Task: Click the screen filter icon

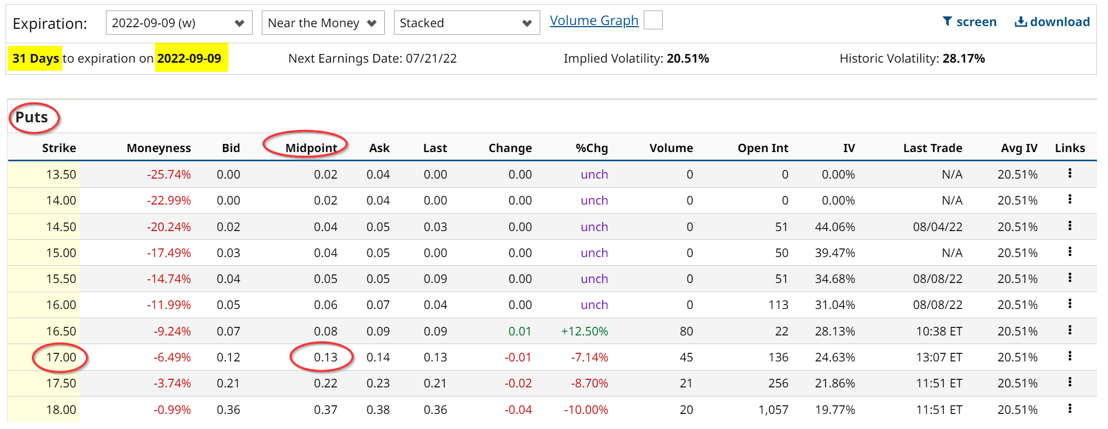Action: [947, 21]
